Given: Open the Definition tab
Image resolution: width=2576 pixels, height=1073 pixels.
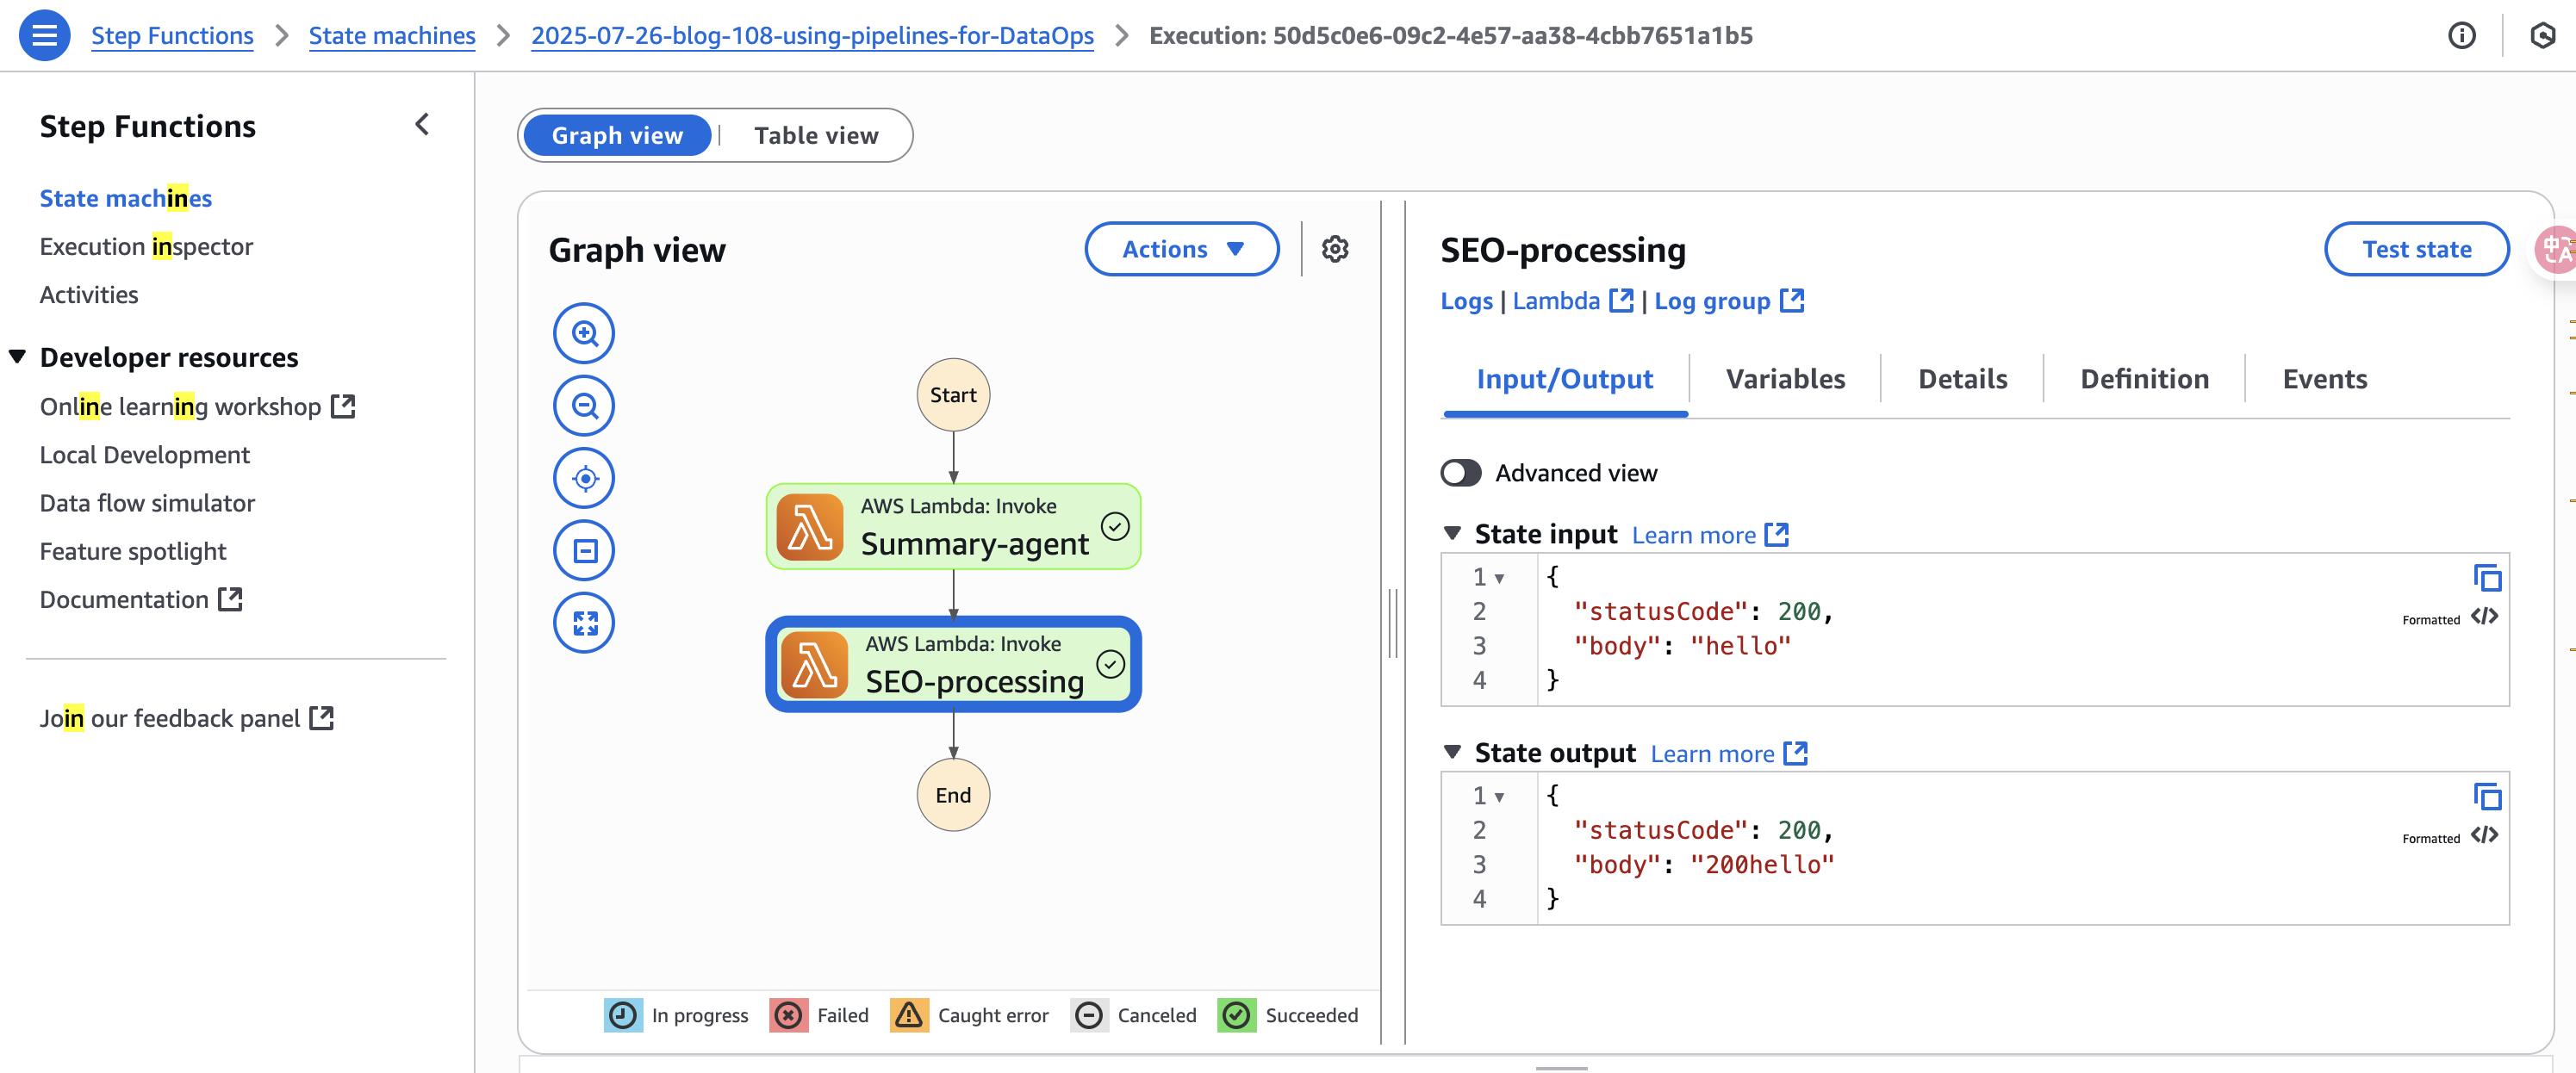Looking at the screenshot, I should coord(2144,379).
